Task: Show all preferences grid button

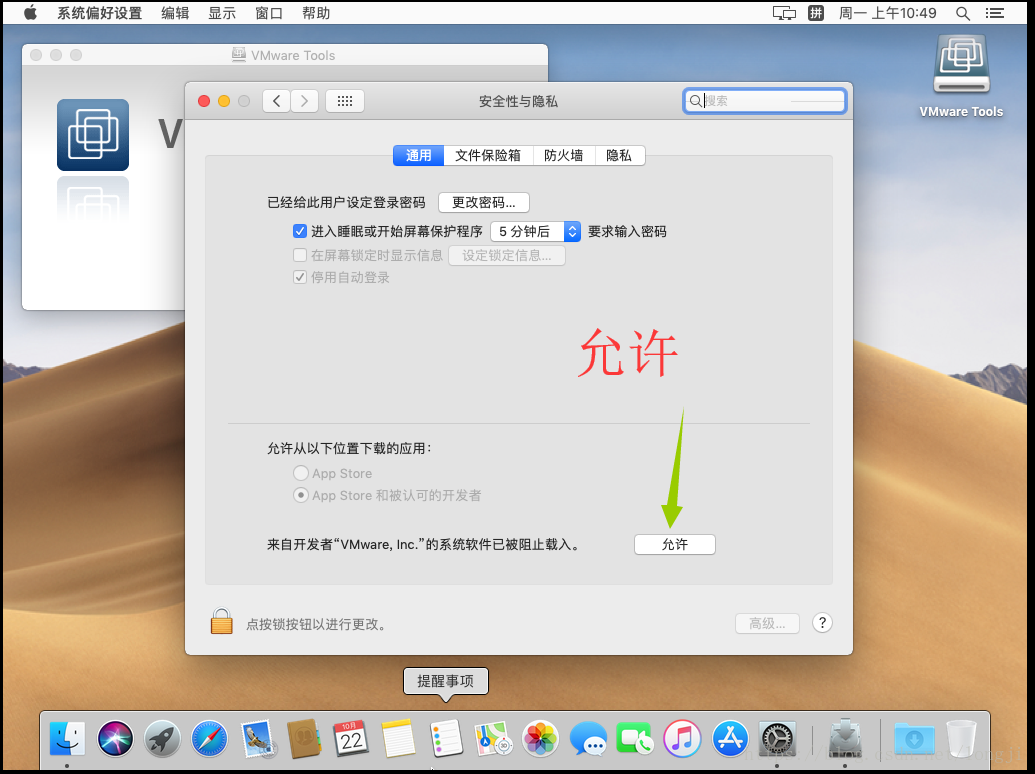Action: pyautogui.click(x=345, y=101)
